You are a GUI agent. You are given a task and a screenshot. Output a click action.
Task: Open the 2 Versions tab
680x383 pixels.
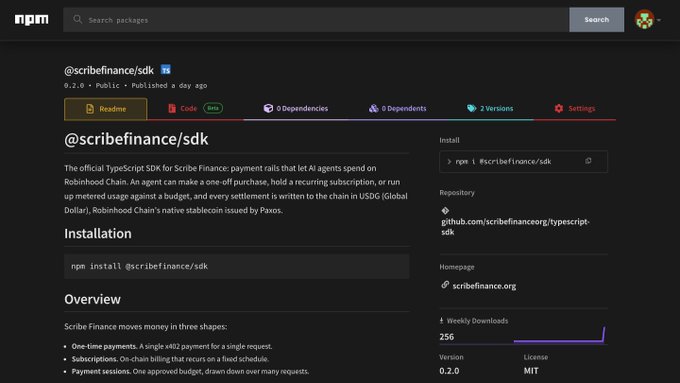coord(490,108)
